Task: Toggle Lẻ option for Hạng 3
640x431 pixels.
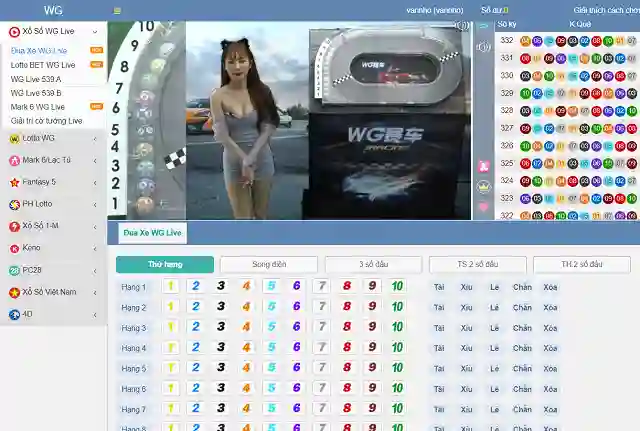Action: tap(495, 328)
